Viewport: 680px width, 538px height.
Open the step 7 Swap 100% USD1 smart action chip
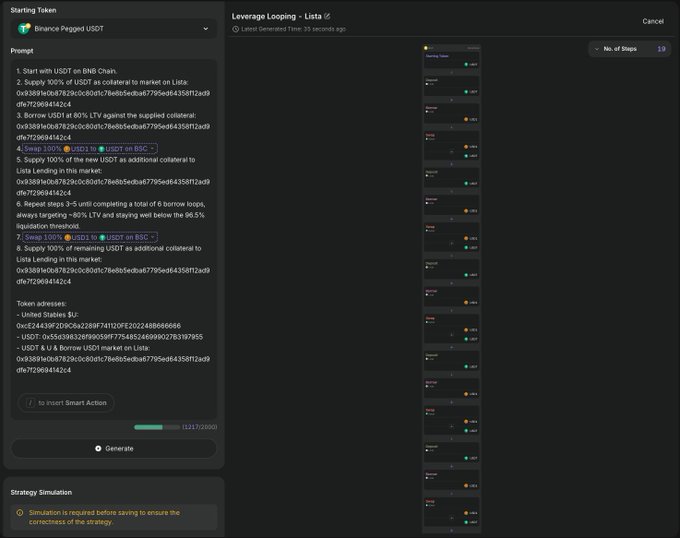click(x=90, y=237)
